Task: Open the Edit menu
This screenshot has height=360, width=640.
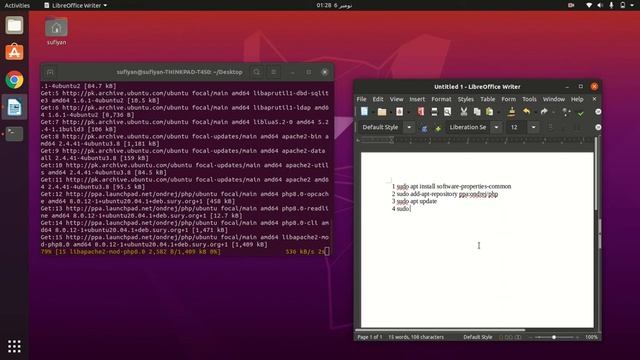Action: [378, 99]
